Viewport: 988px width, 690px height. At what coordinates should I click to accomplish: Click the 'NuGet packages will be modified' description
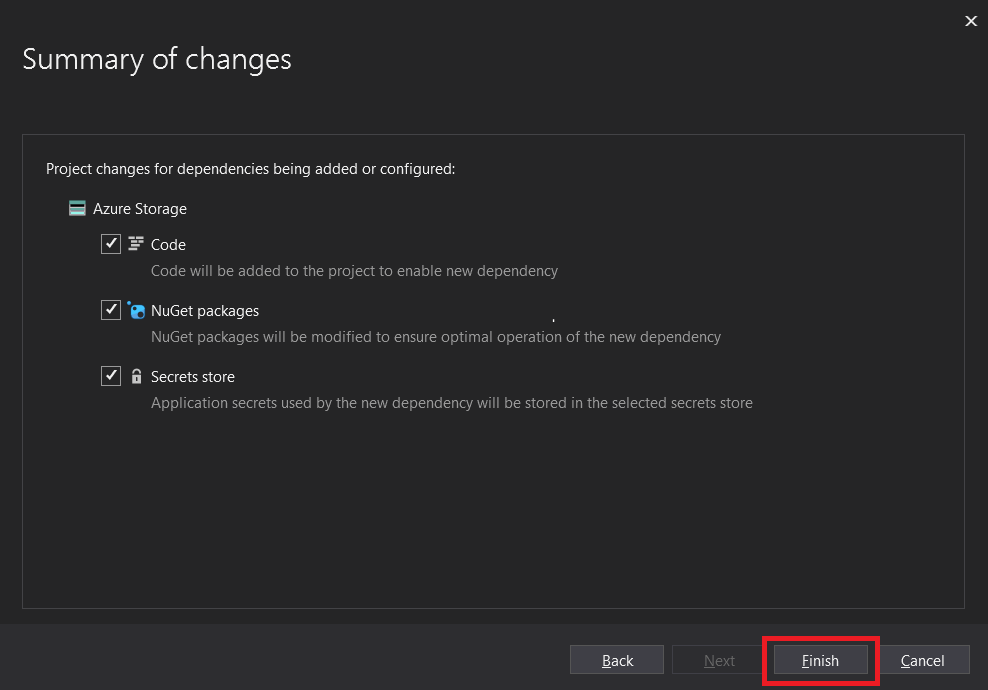coord(435,337)
